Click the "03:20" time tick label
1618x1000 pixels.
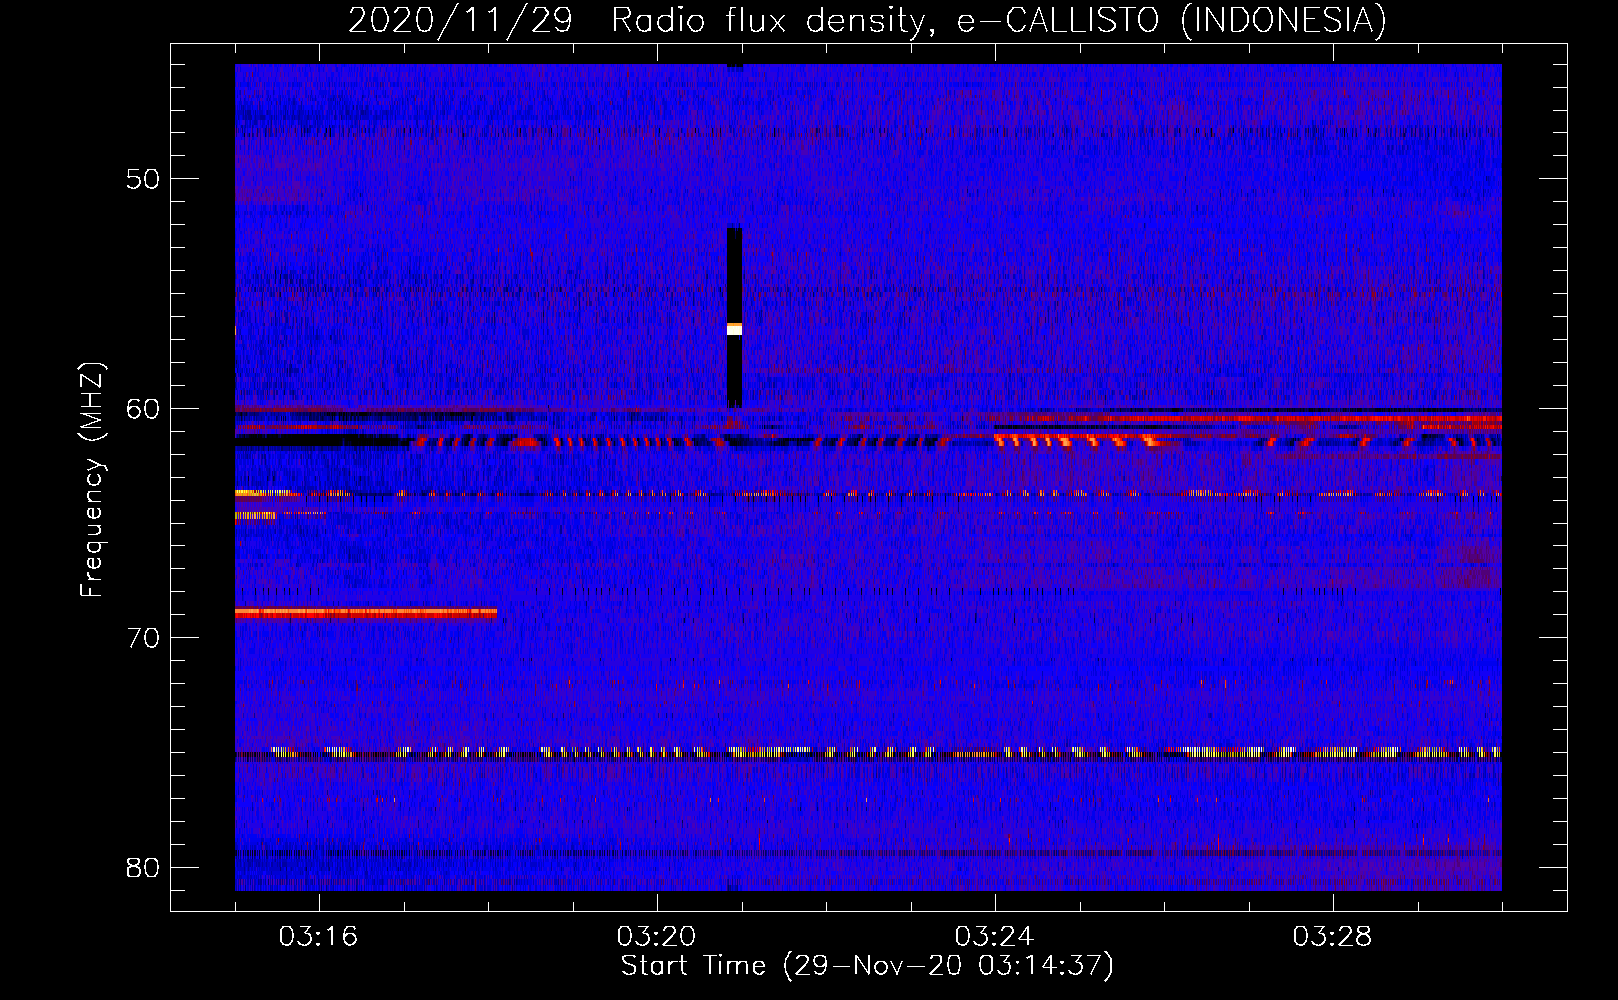pyautogui.click(x=656, y=937)
